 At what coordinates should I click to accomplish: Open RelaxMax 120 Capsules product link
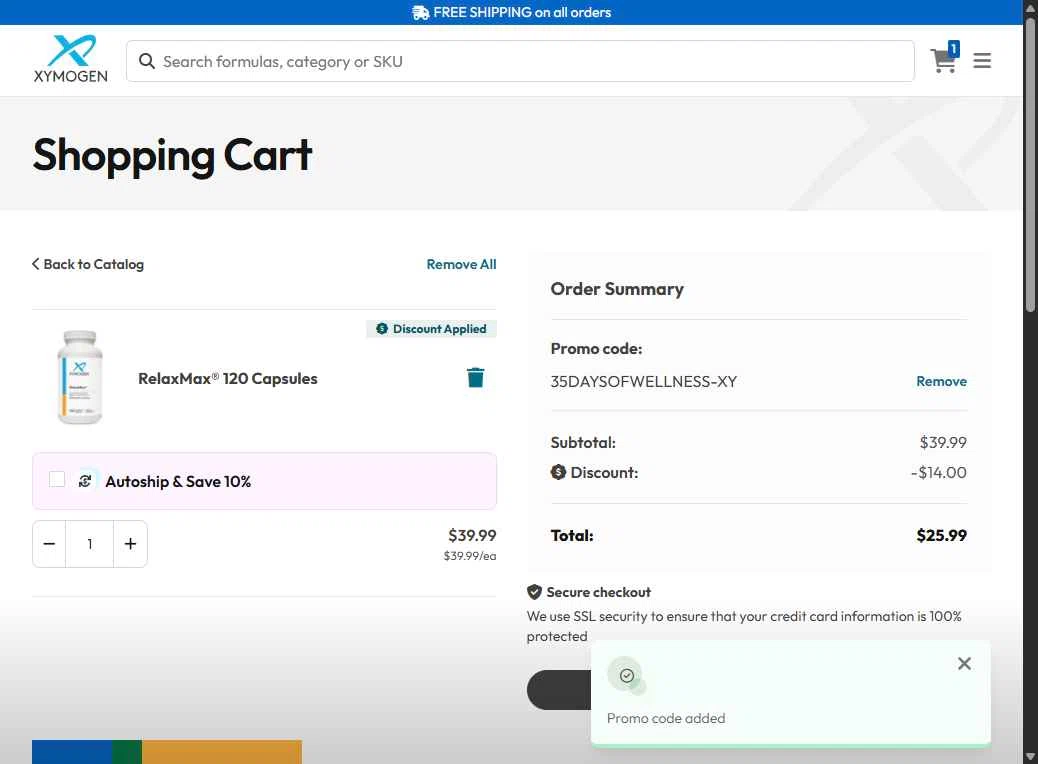coord(227,379)
